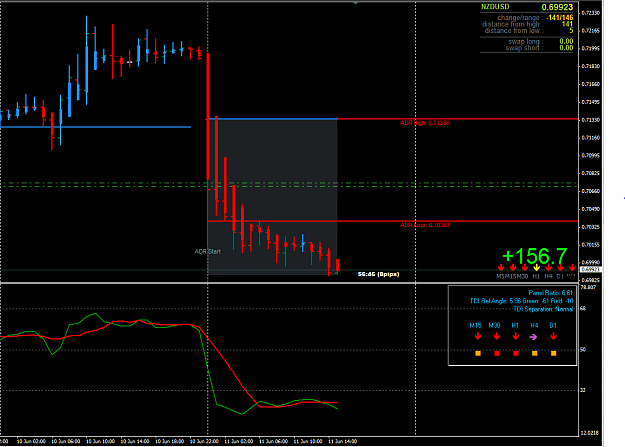The width and height of the screenshot is (625, 447).
Task: Click the TDI panel H1 red down arrow
Action: 516,337
